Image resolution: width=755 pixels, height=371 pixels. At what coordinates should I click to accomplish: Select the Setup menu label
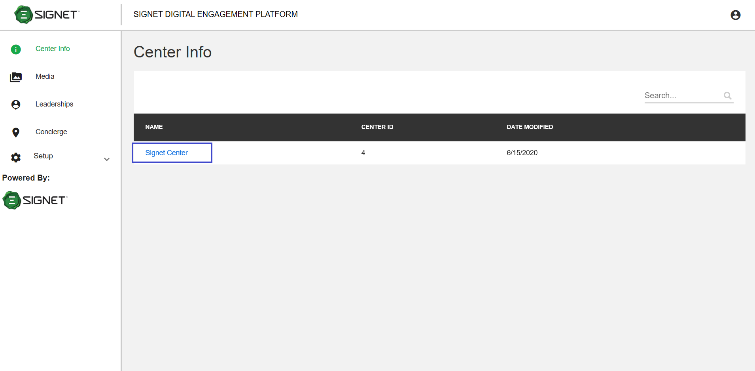43,156
